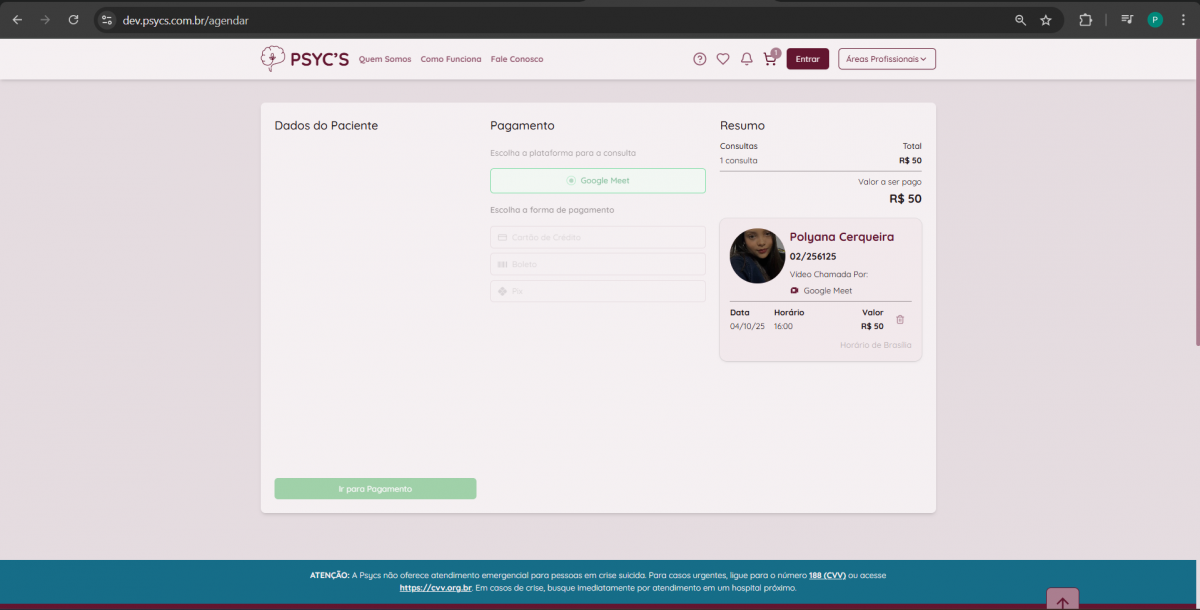Delete the consultation with trash icon
This screenshot has width=1200, height=610.
click(x=900, y=319)
